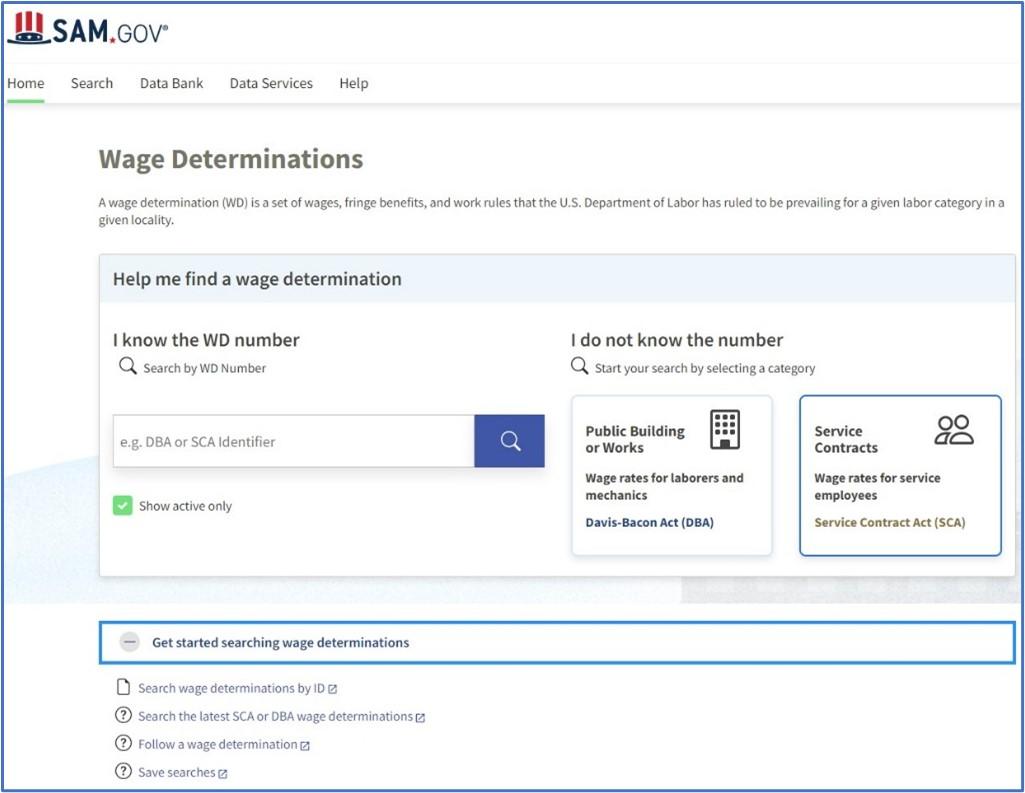This screenshot has height=793, width=1025.
Task: Select the Public Building or Works card
Action: (x=672, y=475)
